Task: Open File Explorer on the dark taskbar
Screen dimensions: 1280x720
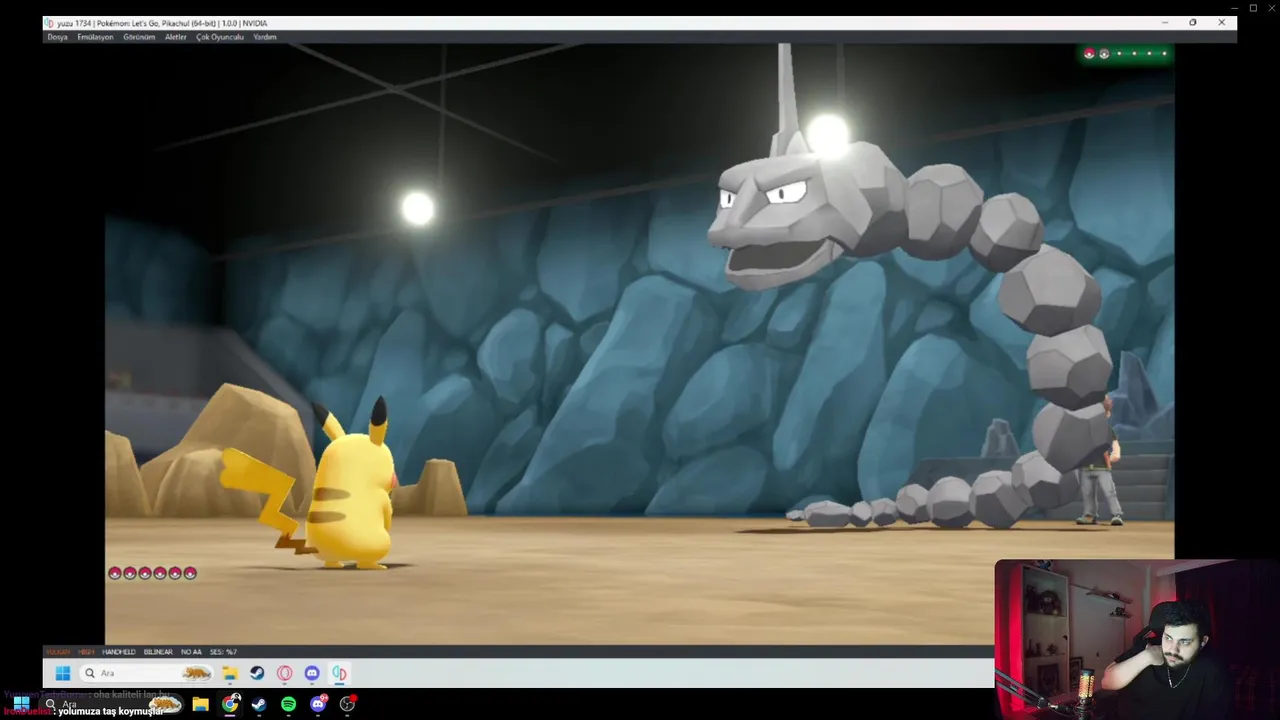Action: coord(200,704)
